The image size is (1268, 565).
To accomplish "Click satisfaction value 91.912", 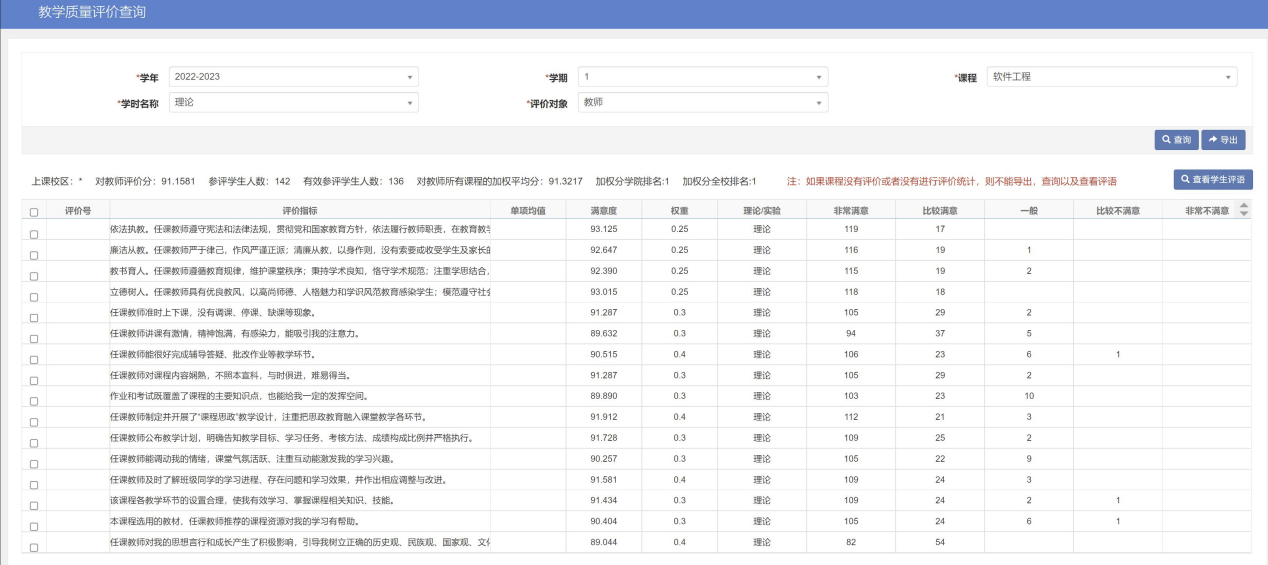I will (603, 417).
